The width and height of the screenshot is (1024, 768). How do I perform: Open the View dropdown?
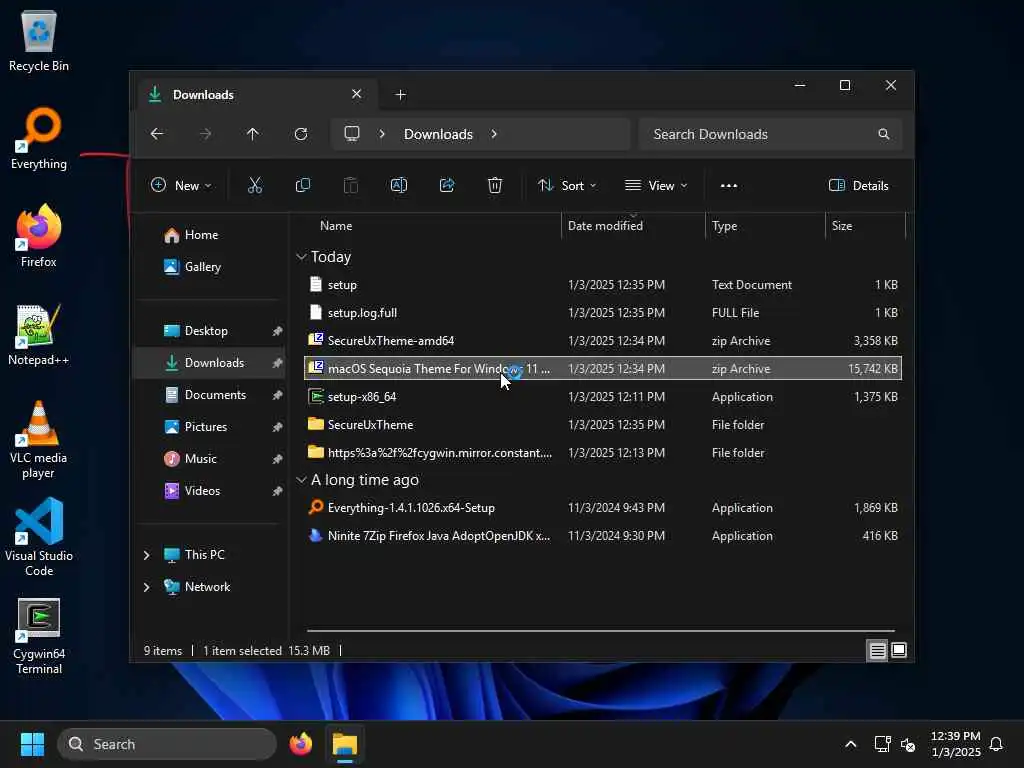pyautogui.click(x=656, y=185)
